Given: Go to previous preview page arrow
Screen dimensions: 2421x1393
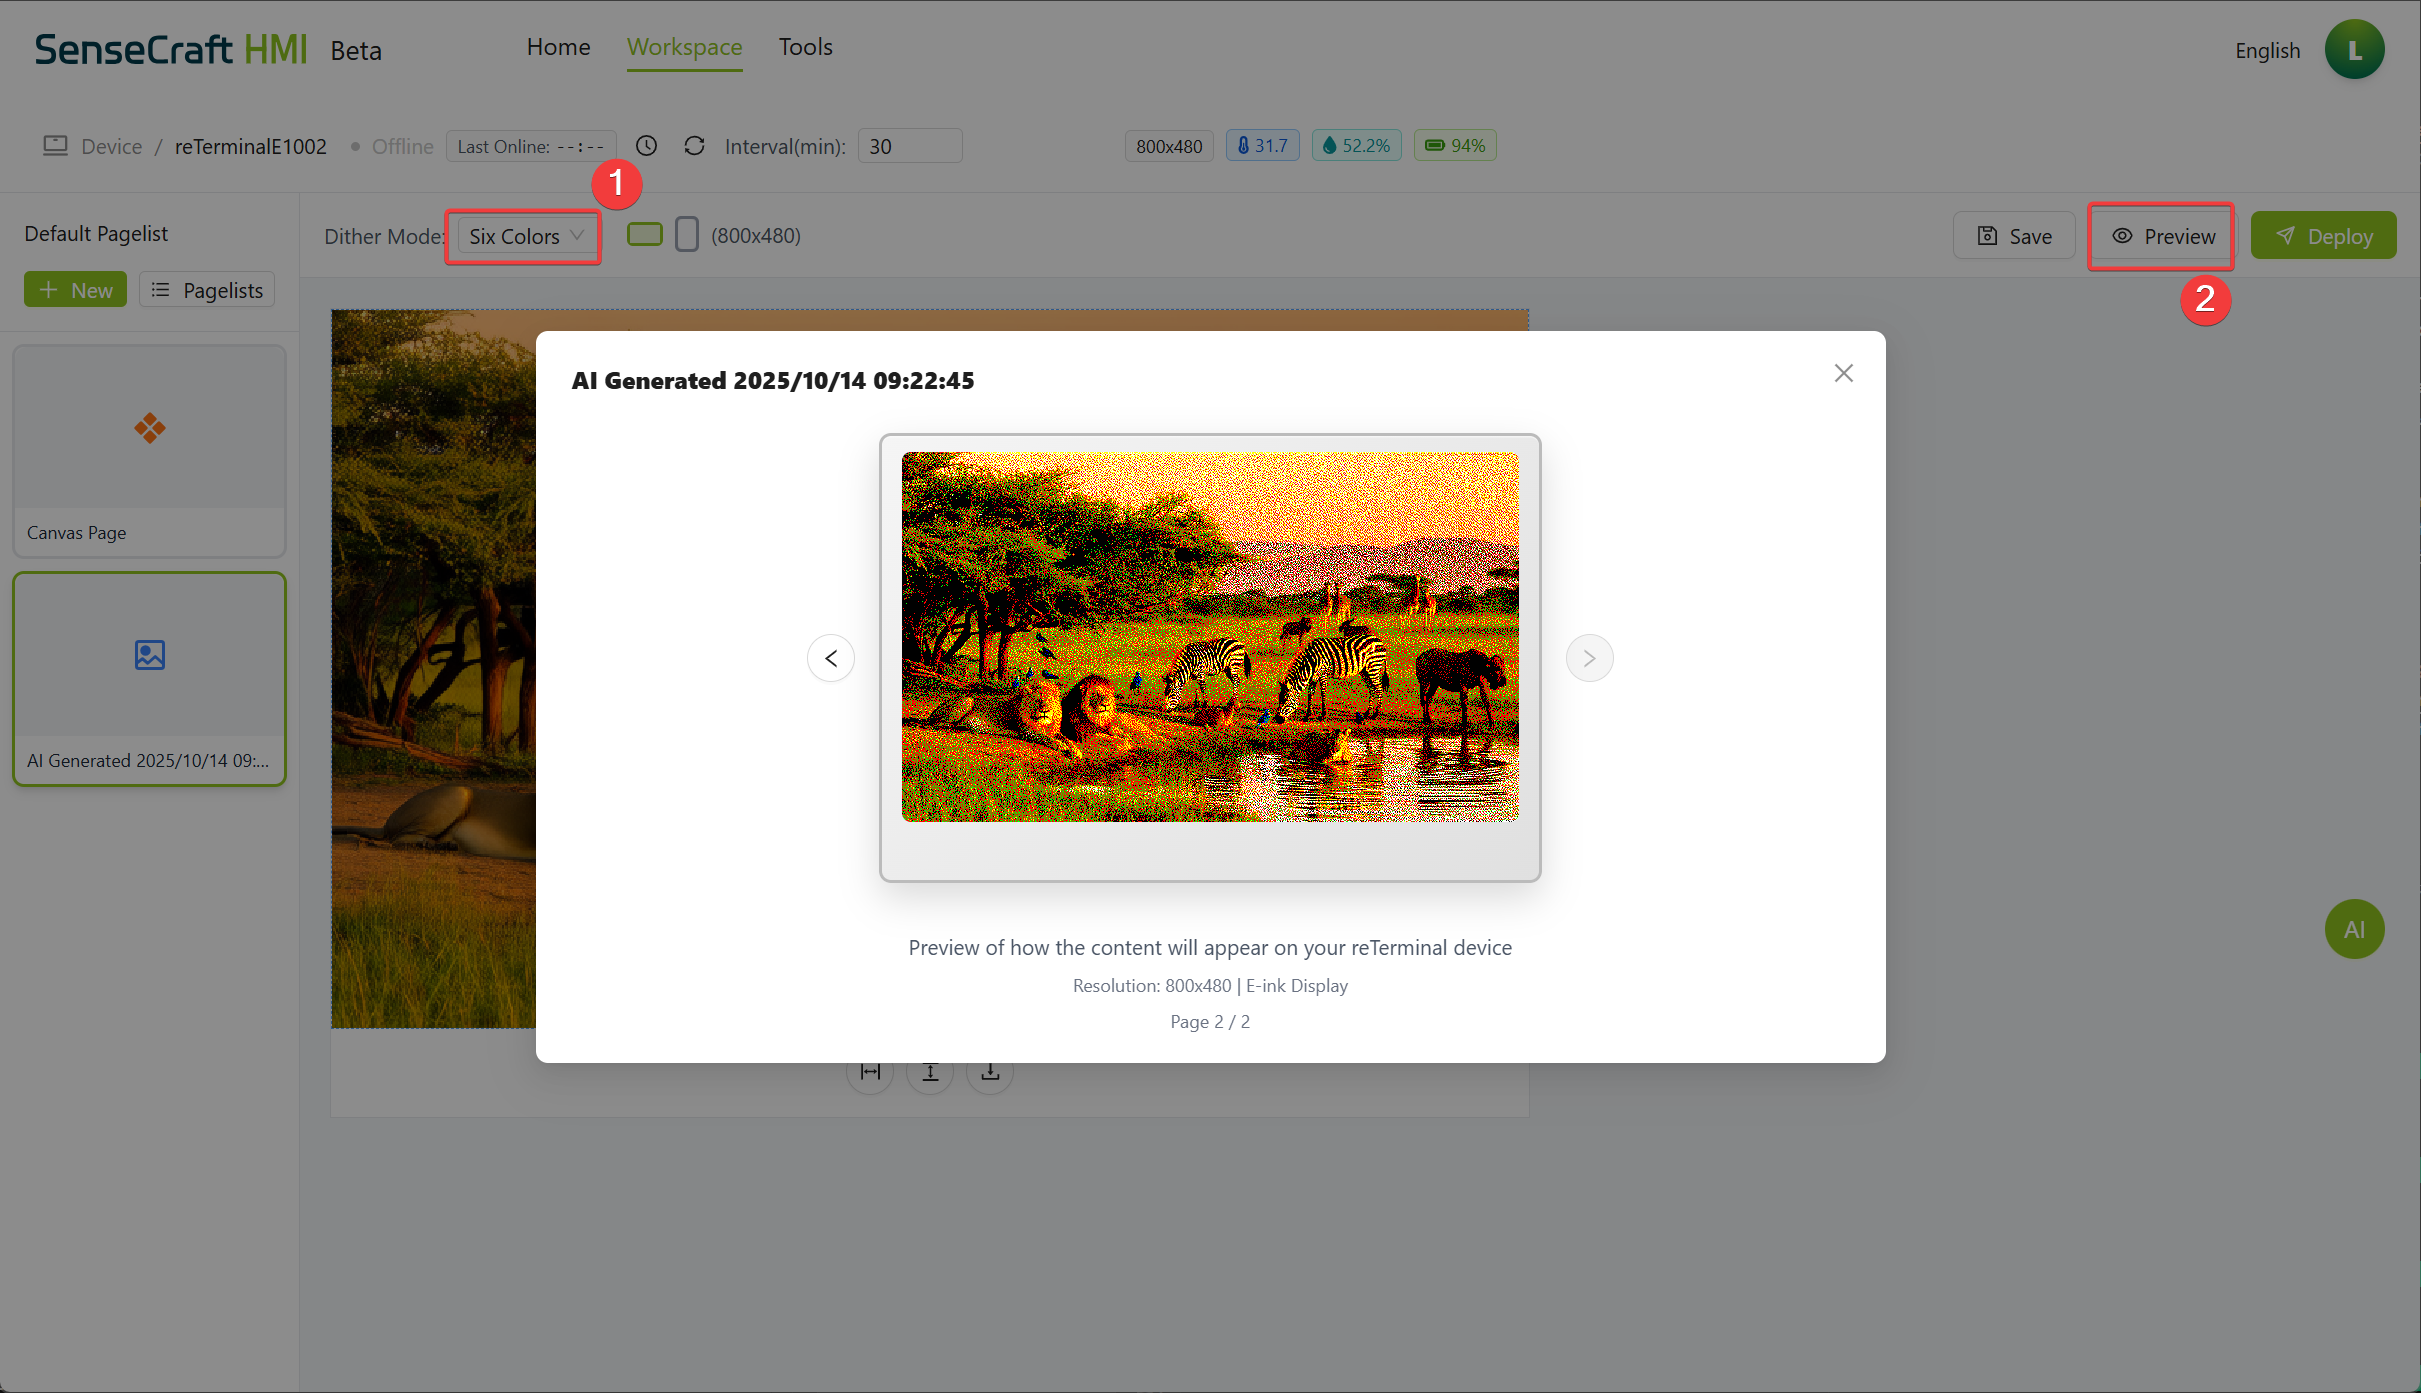Looking at the screenshot, I should coord(831,658).
